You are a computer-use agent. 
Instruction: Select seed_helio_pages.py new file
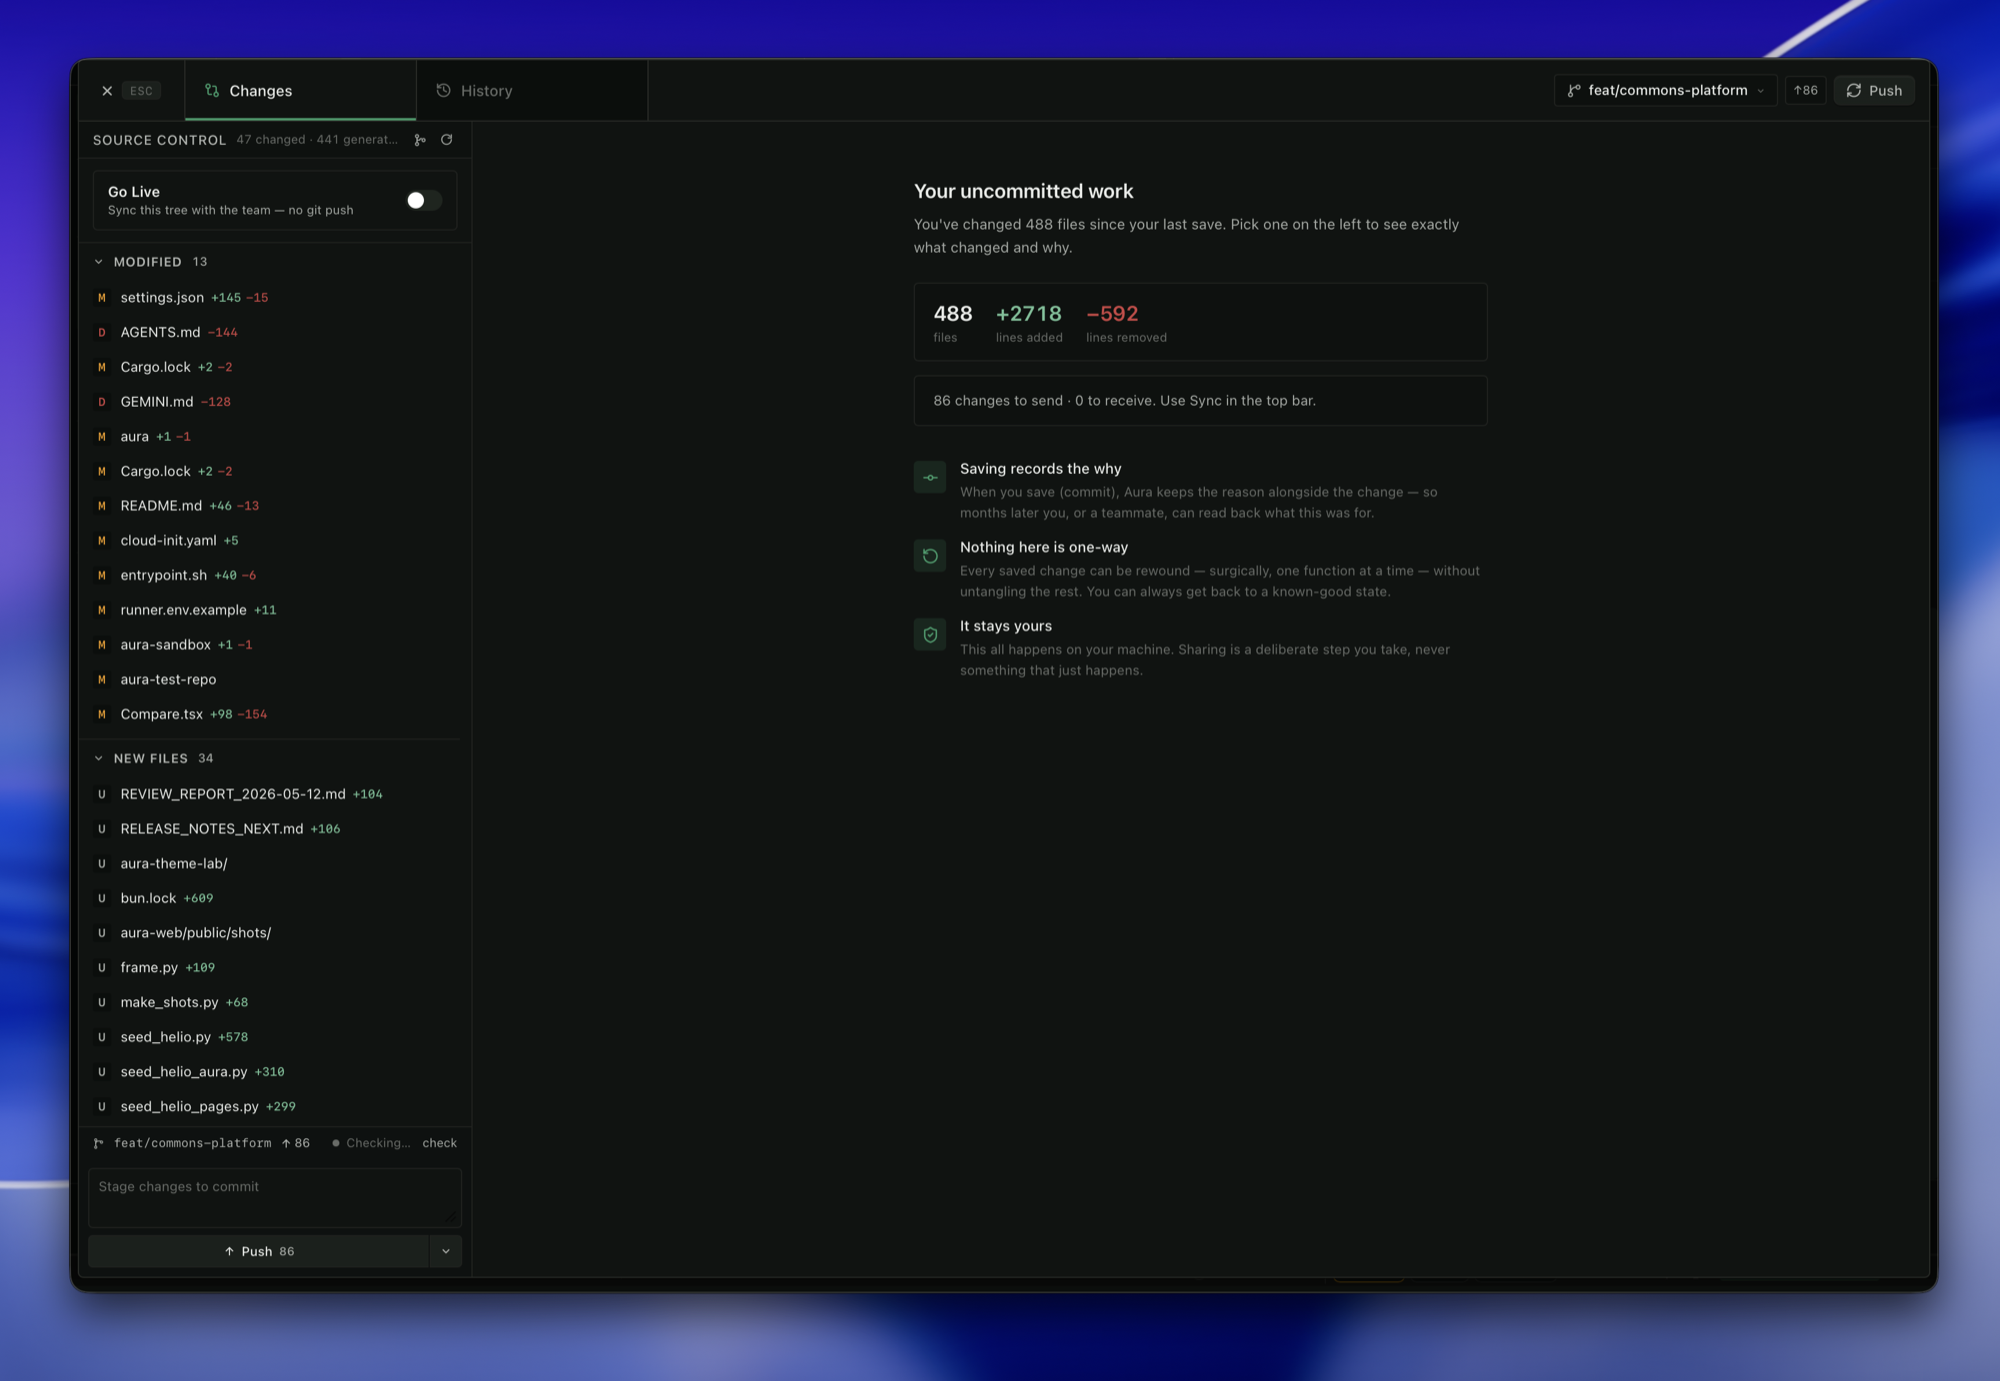275,1107
